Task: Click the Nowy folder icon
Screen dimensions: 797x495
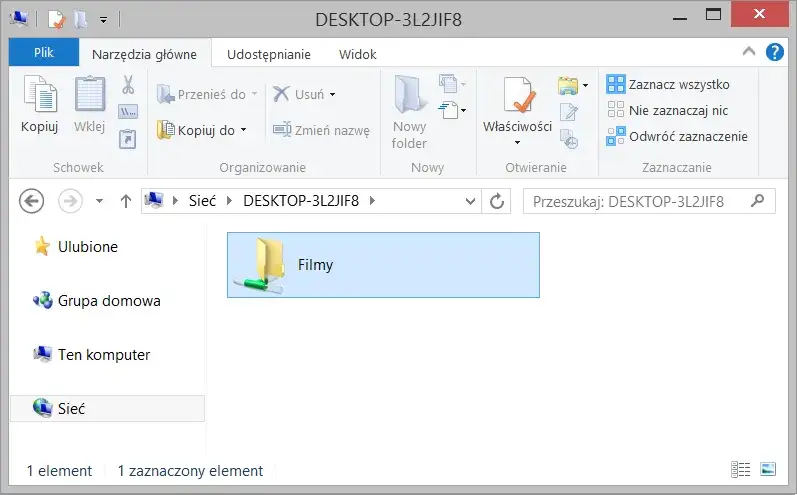Action: 409,95
